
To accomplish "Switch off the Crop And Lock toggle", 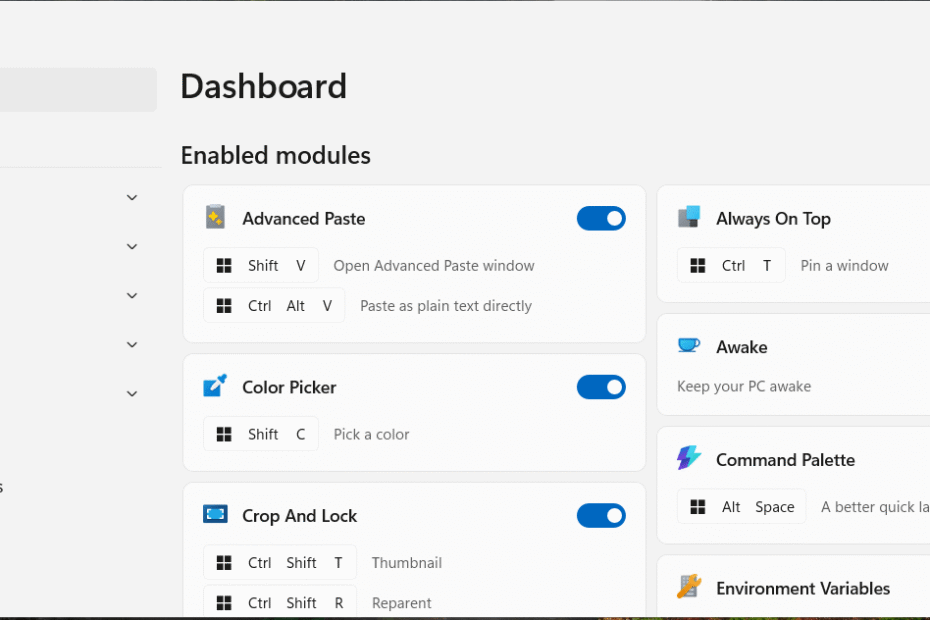I will [601, 516].
